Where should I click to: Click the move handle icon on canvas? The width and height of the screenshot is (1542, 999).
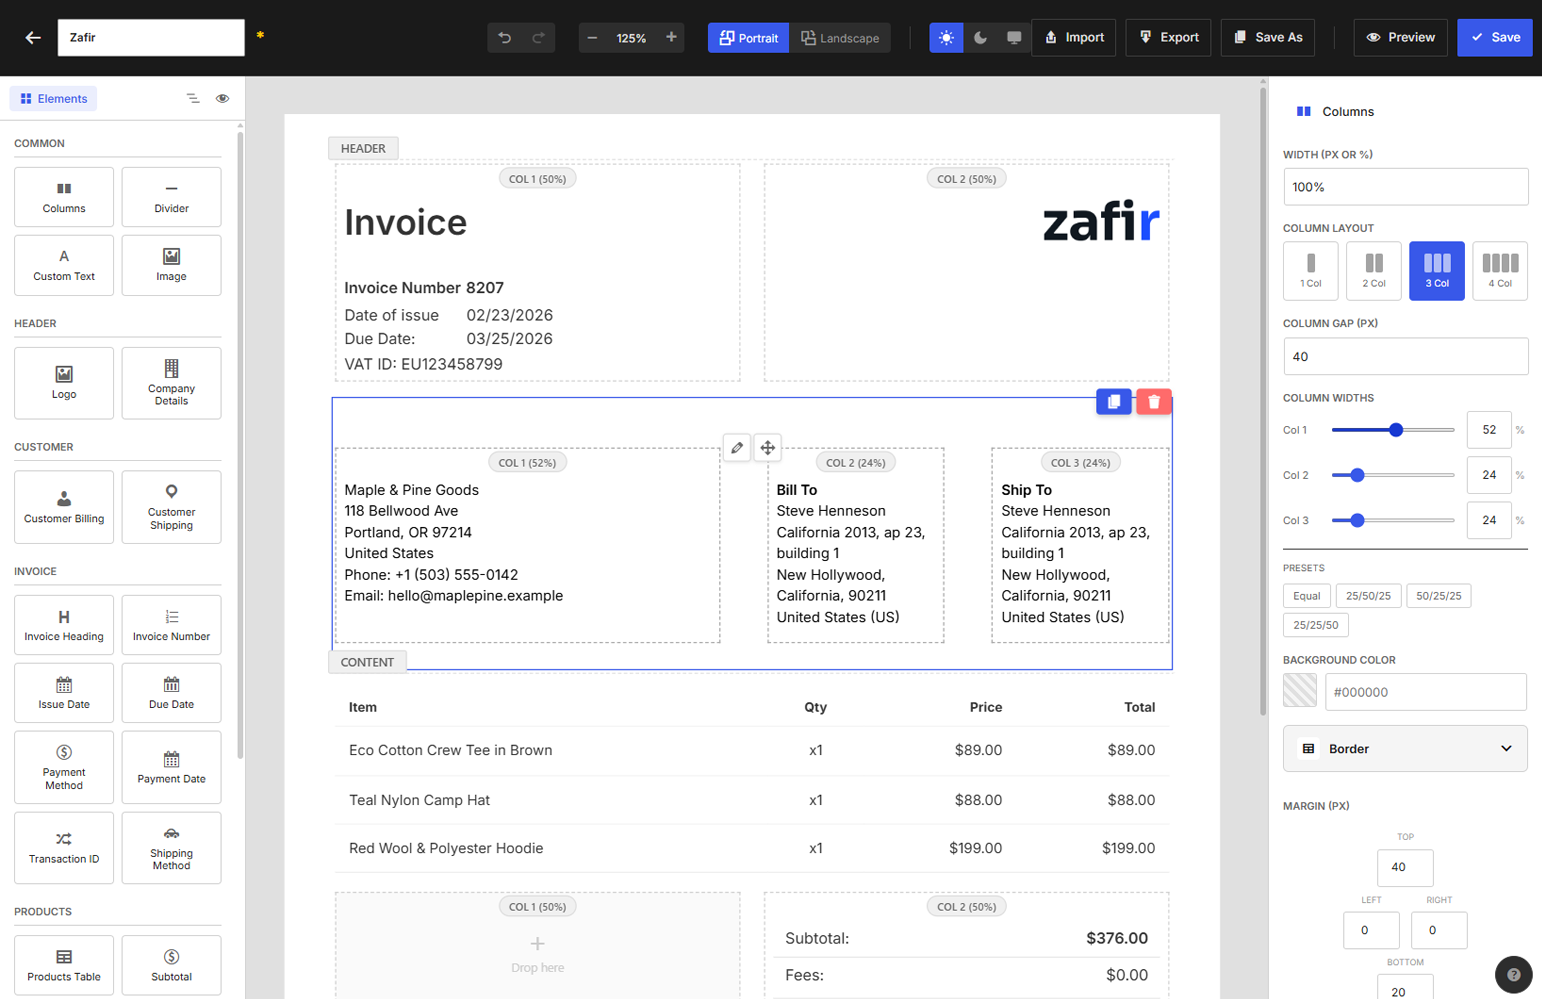tap(767, 448)
